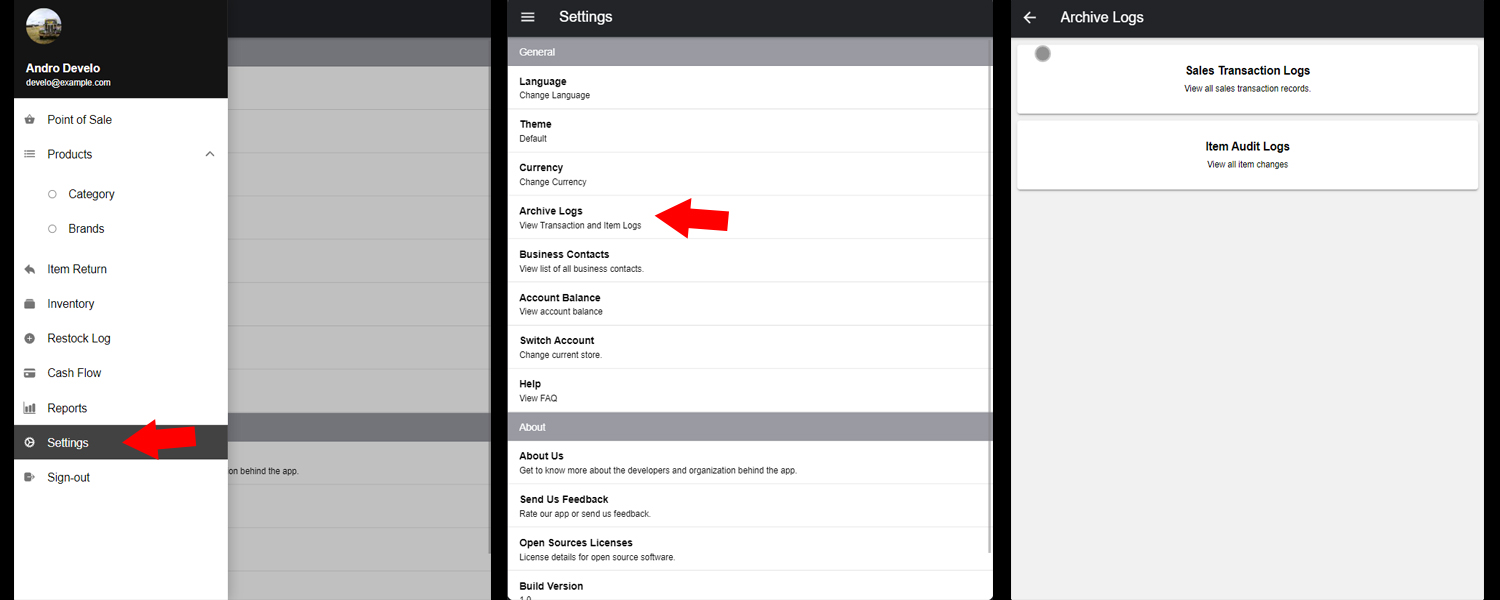Open Item Audit Logs card
Screen dimensions: 1500x600
[x=1247, y=155]
